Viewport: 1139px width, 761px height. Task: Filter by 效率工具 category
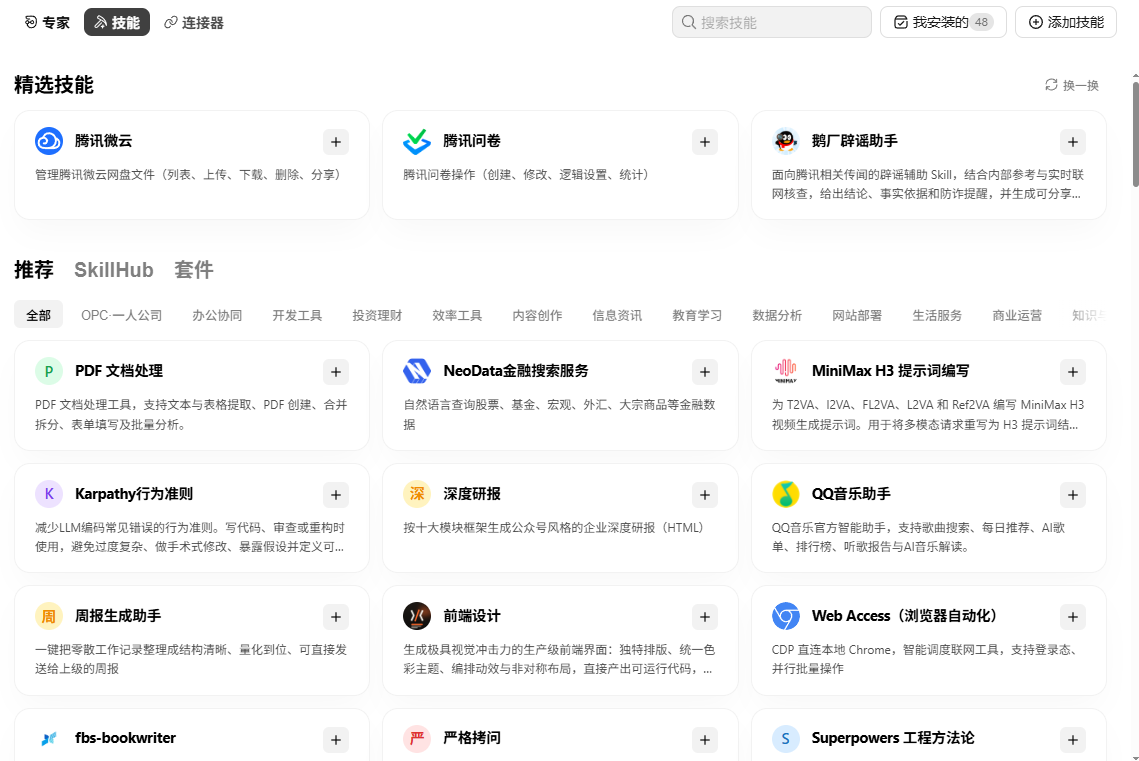[x=457, y=315]
